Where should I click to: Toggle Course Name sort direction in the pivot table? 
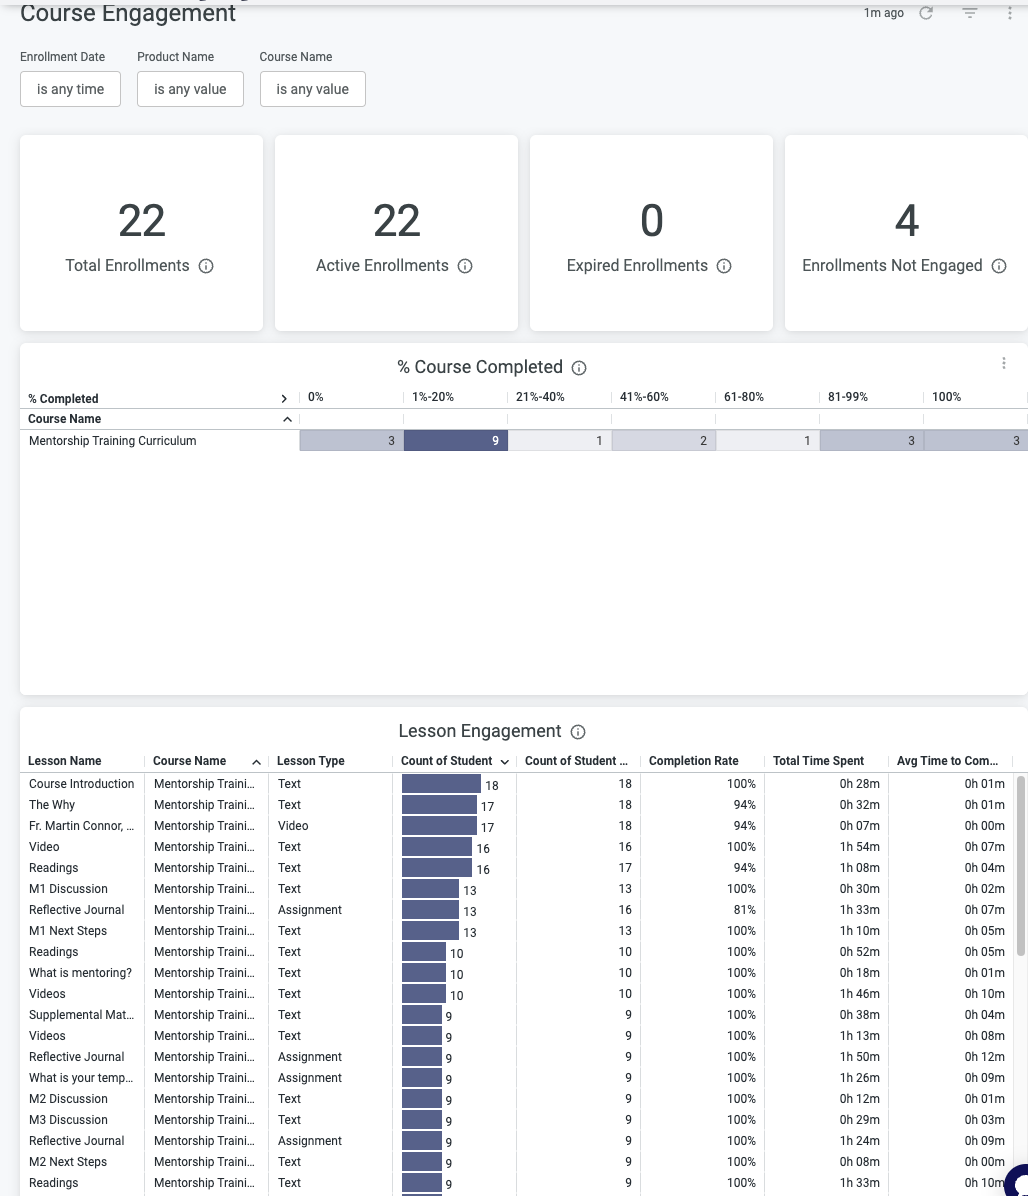(x=288, y=419)
